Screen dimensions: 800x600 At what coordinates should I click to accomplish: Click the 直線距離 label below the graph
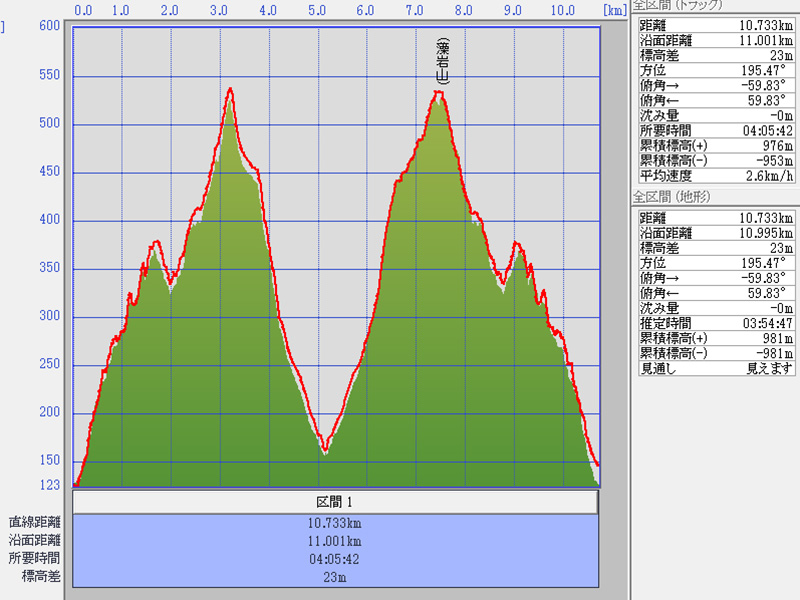[x=35, y=522]
